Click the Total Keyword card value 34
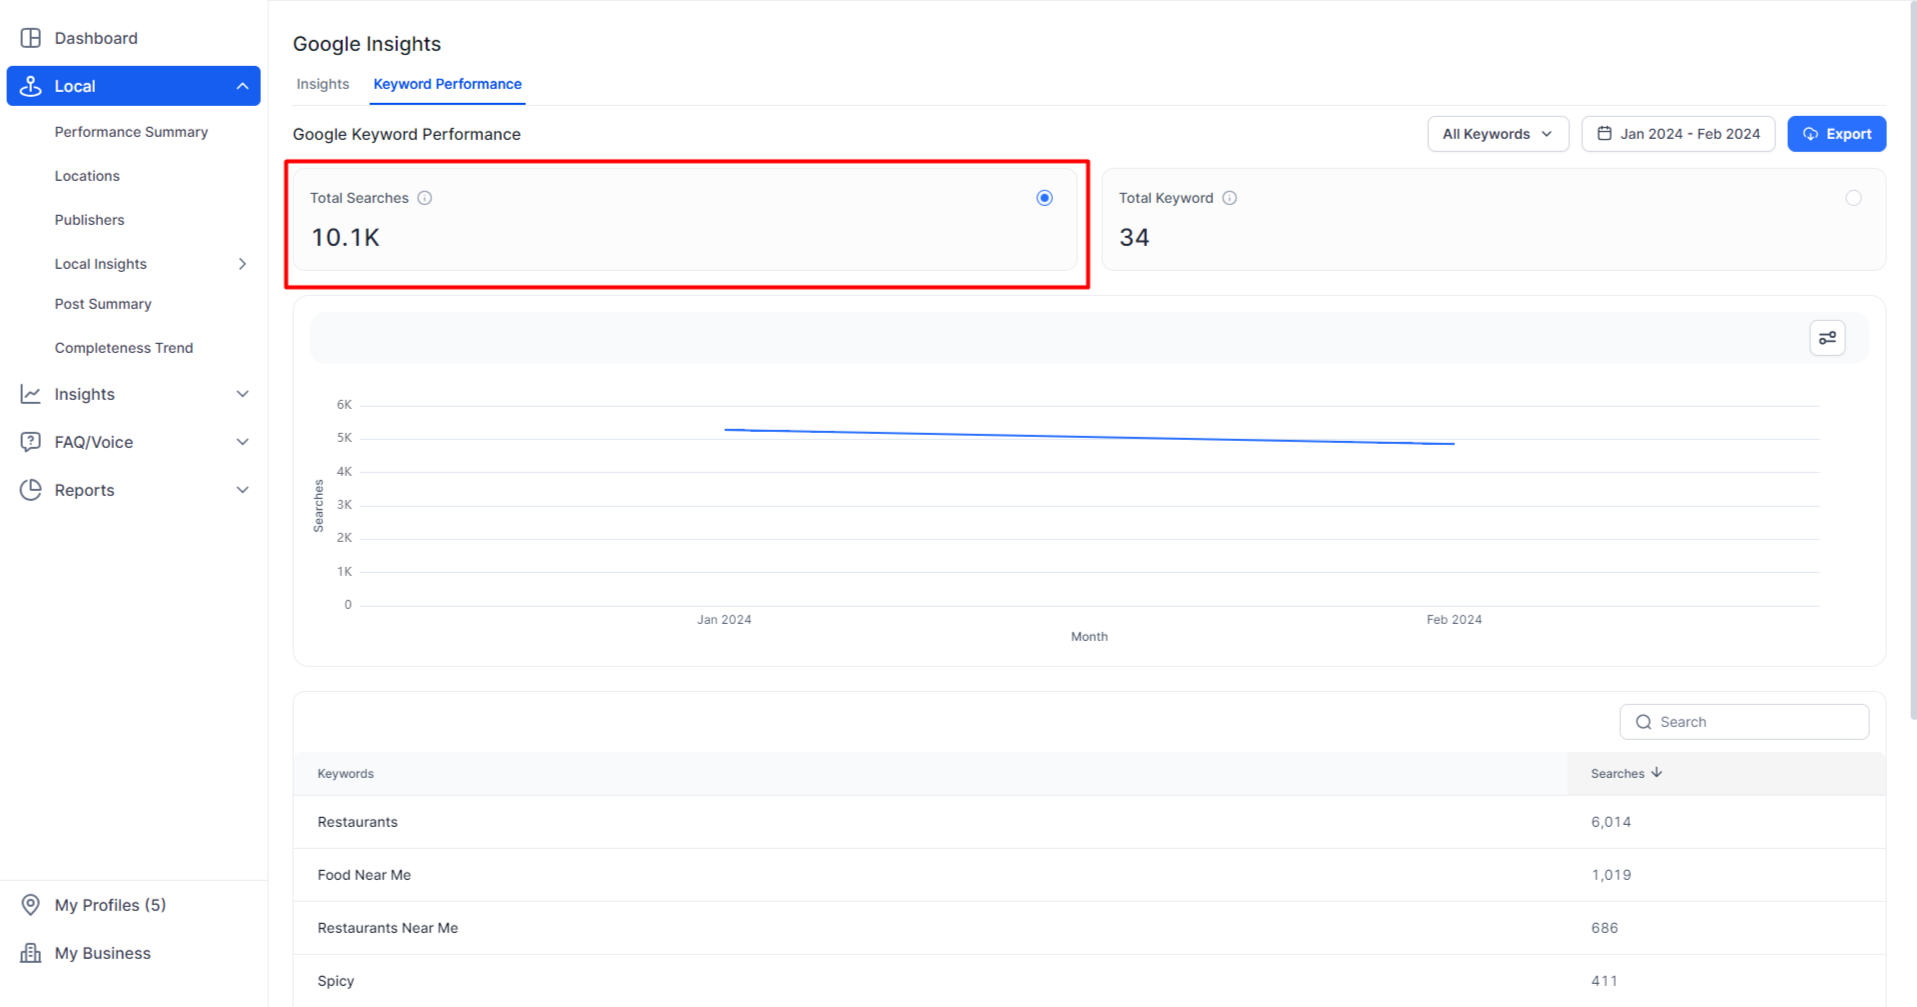The height and width of the screenshot is (1007, 1917). pyautogui.click(x=1134, y=237)
